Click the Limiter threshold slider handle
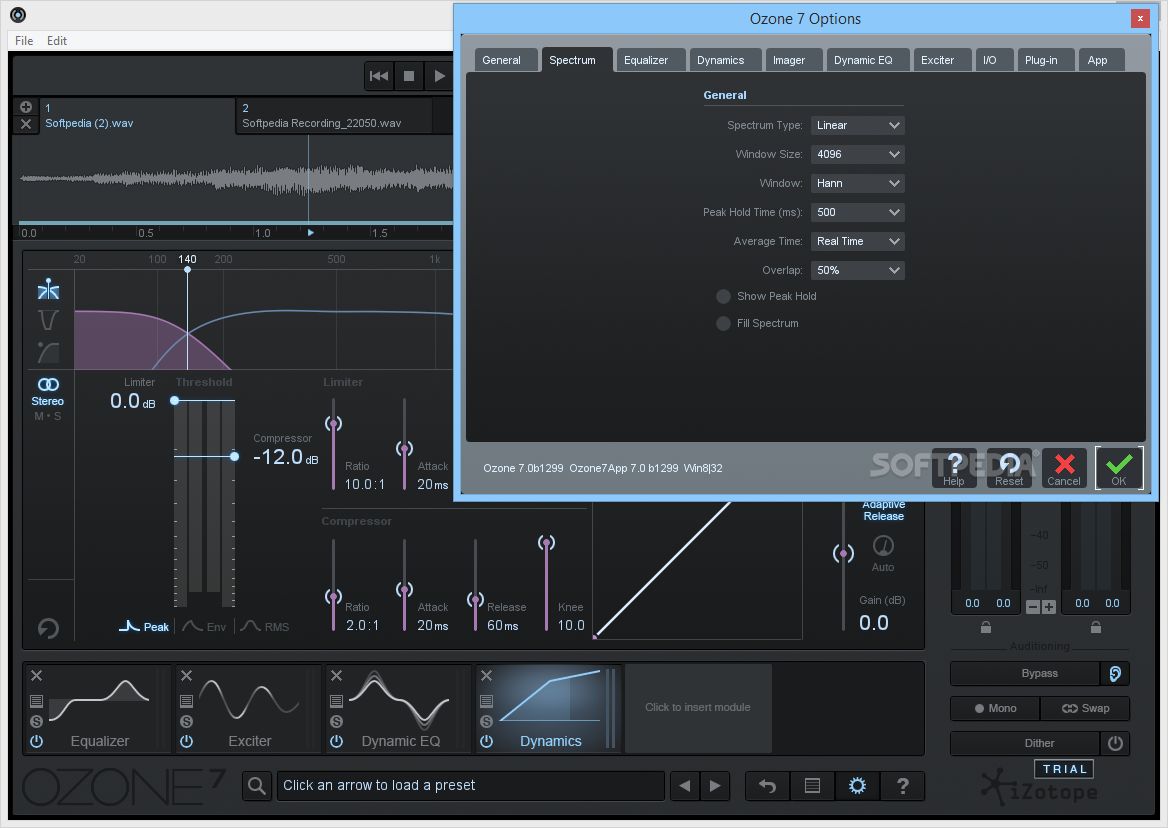 pos(175,401)
